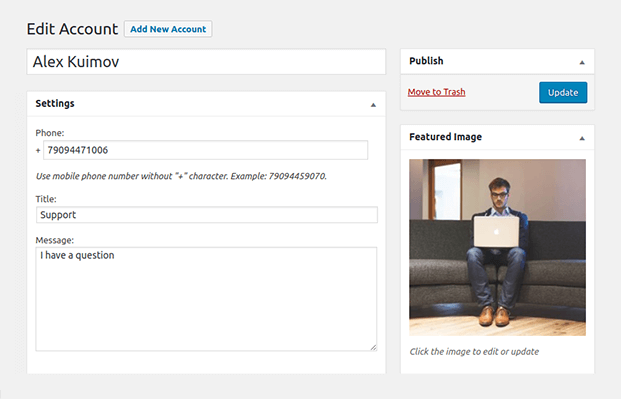Click the 'Click the image to edit or update' caption
Image resolution: width=621 pixels, height=399 pixels.
tap(474, 351)
